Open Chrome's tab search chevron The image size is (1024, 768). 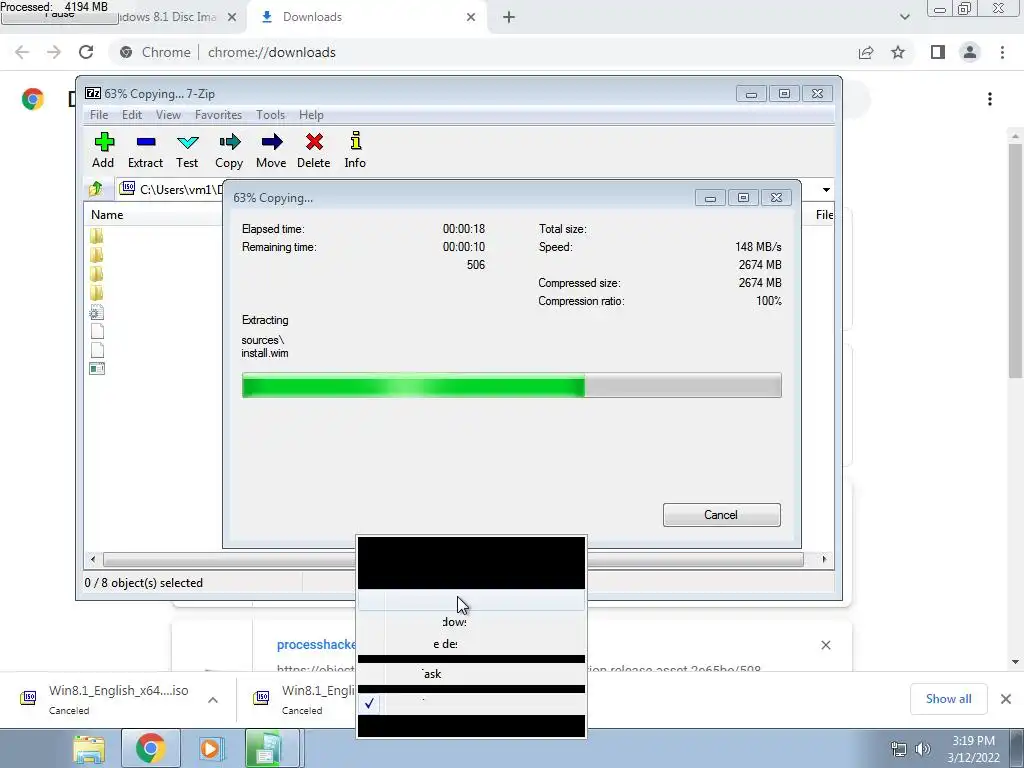tap(904, 18)
